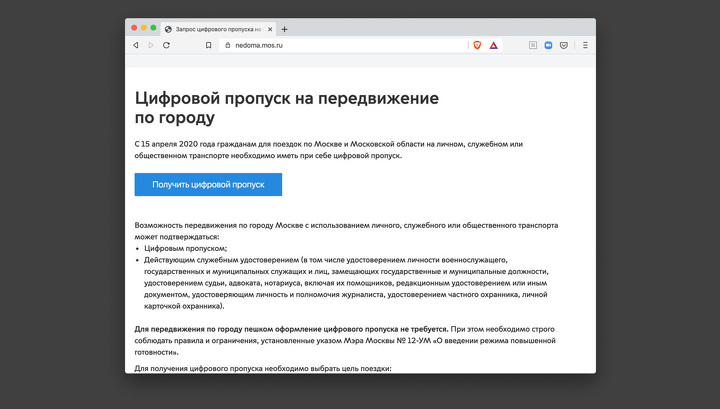Click the reader extension icon in the toolbar
Image resolution: width=720 pixels, height=409 pixels.
[x=533, y=45]
